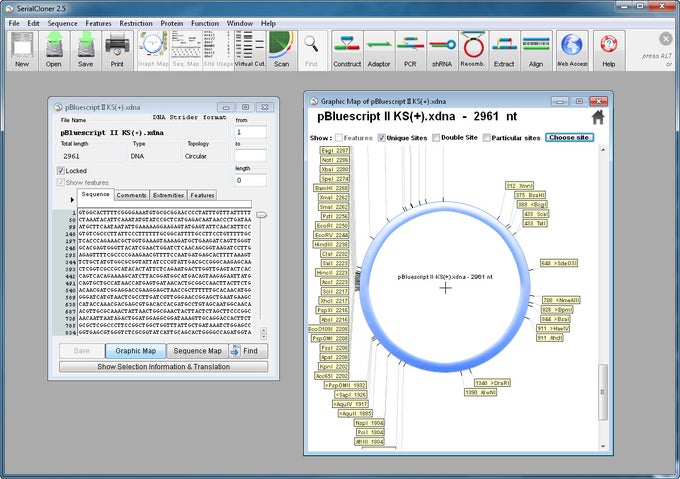Open the Window menu
Screen dimensions: 680x479
click(x=240, y=23)
